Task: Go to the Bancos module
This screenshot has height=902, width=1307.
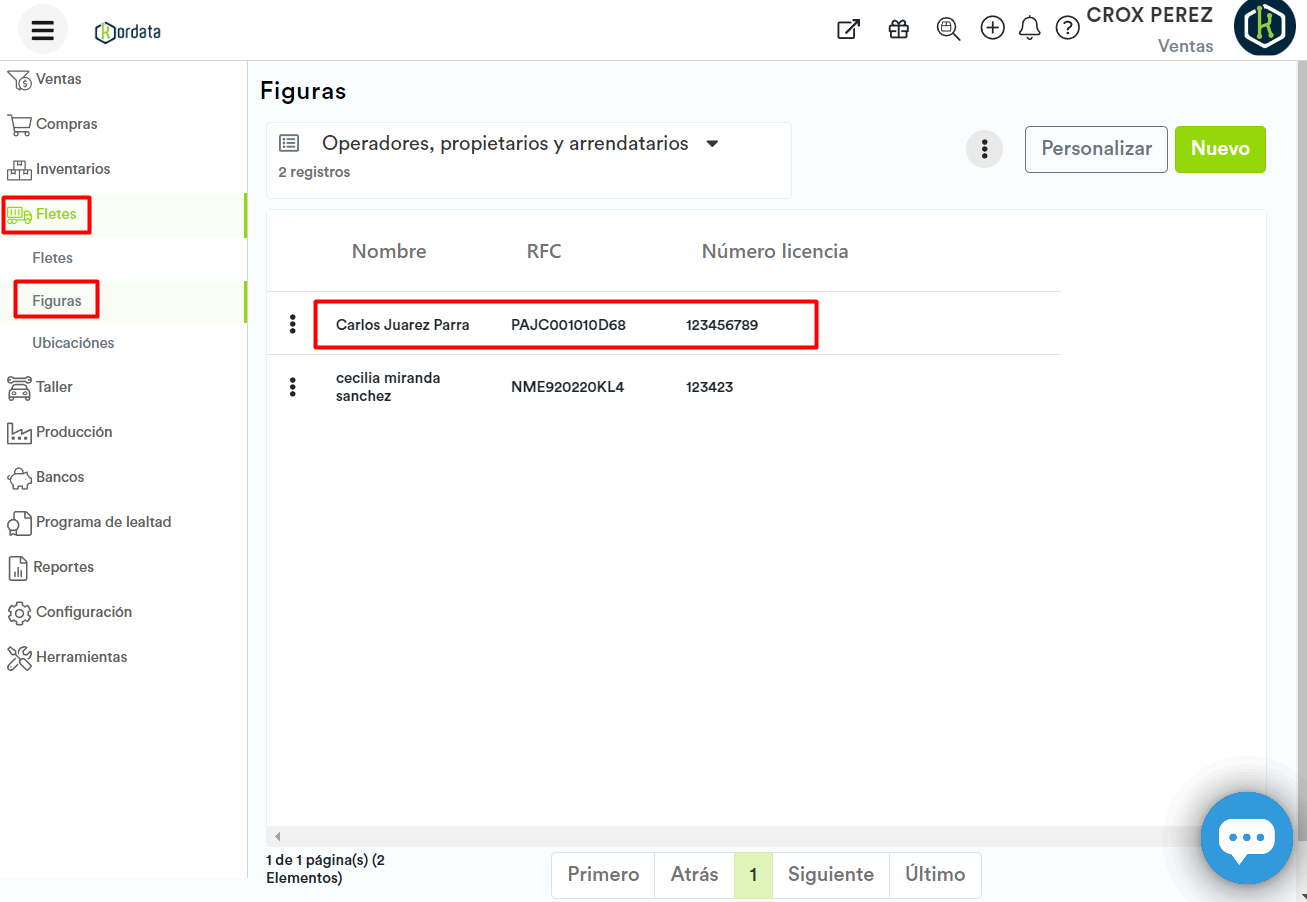Action: [60, 477]
